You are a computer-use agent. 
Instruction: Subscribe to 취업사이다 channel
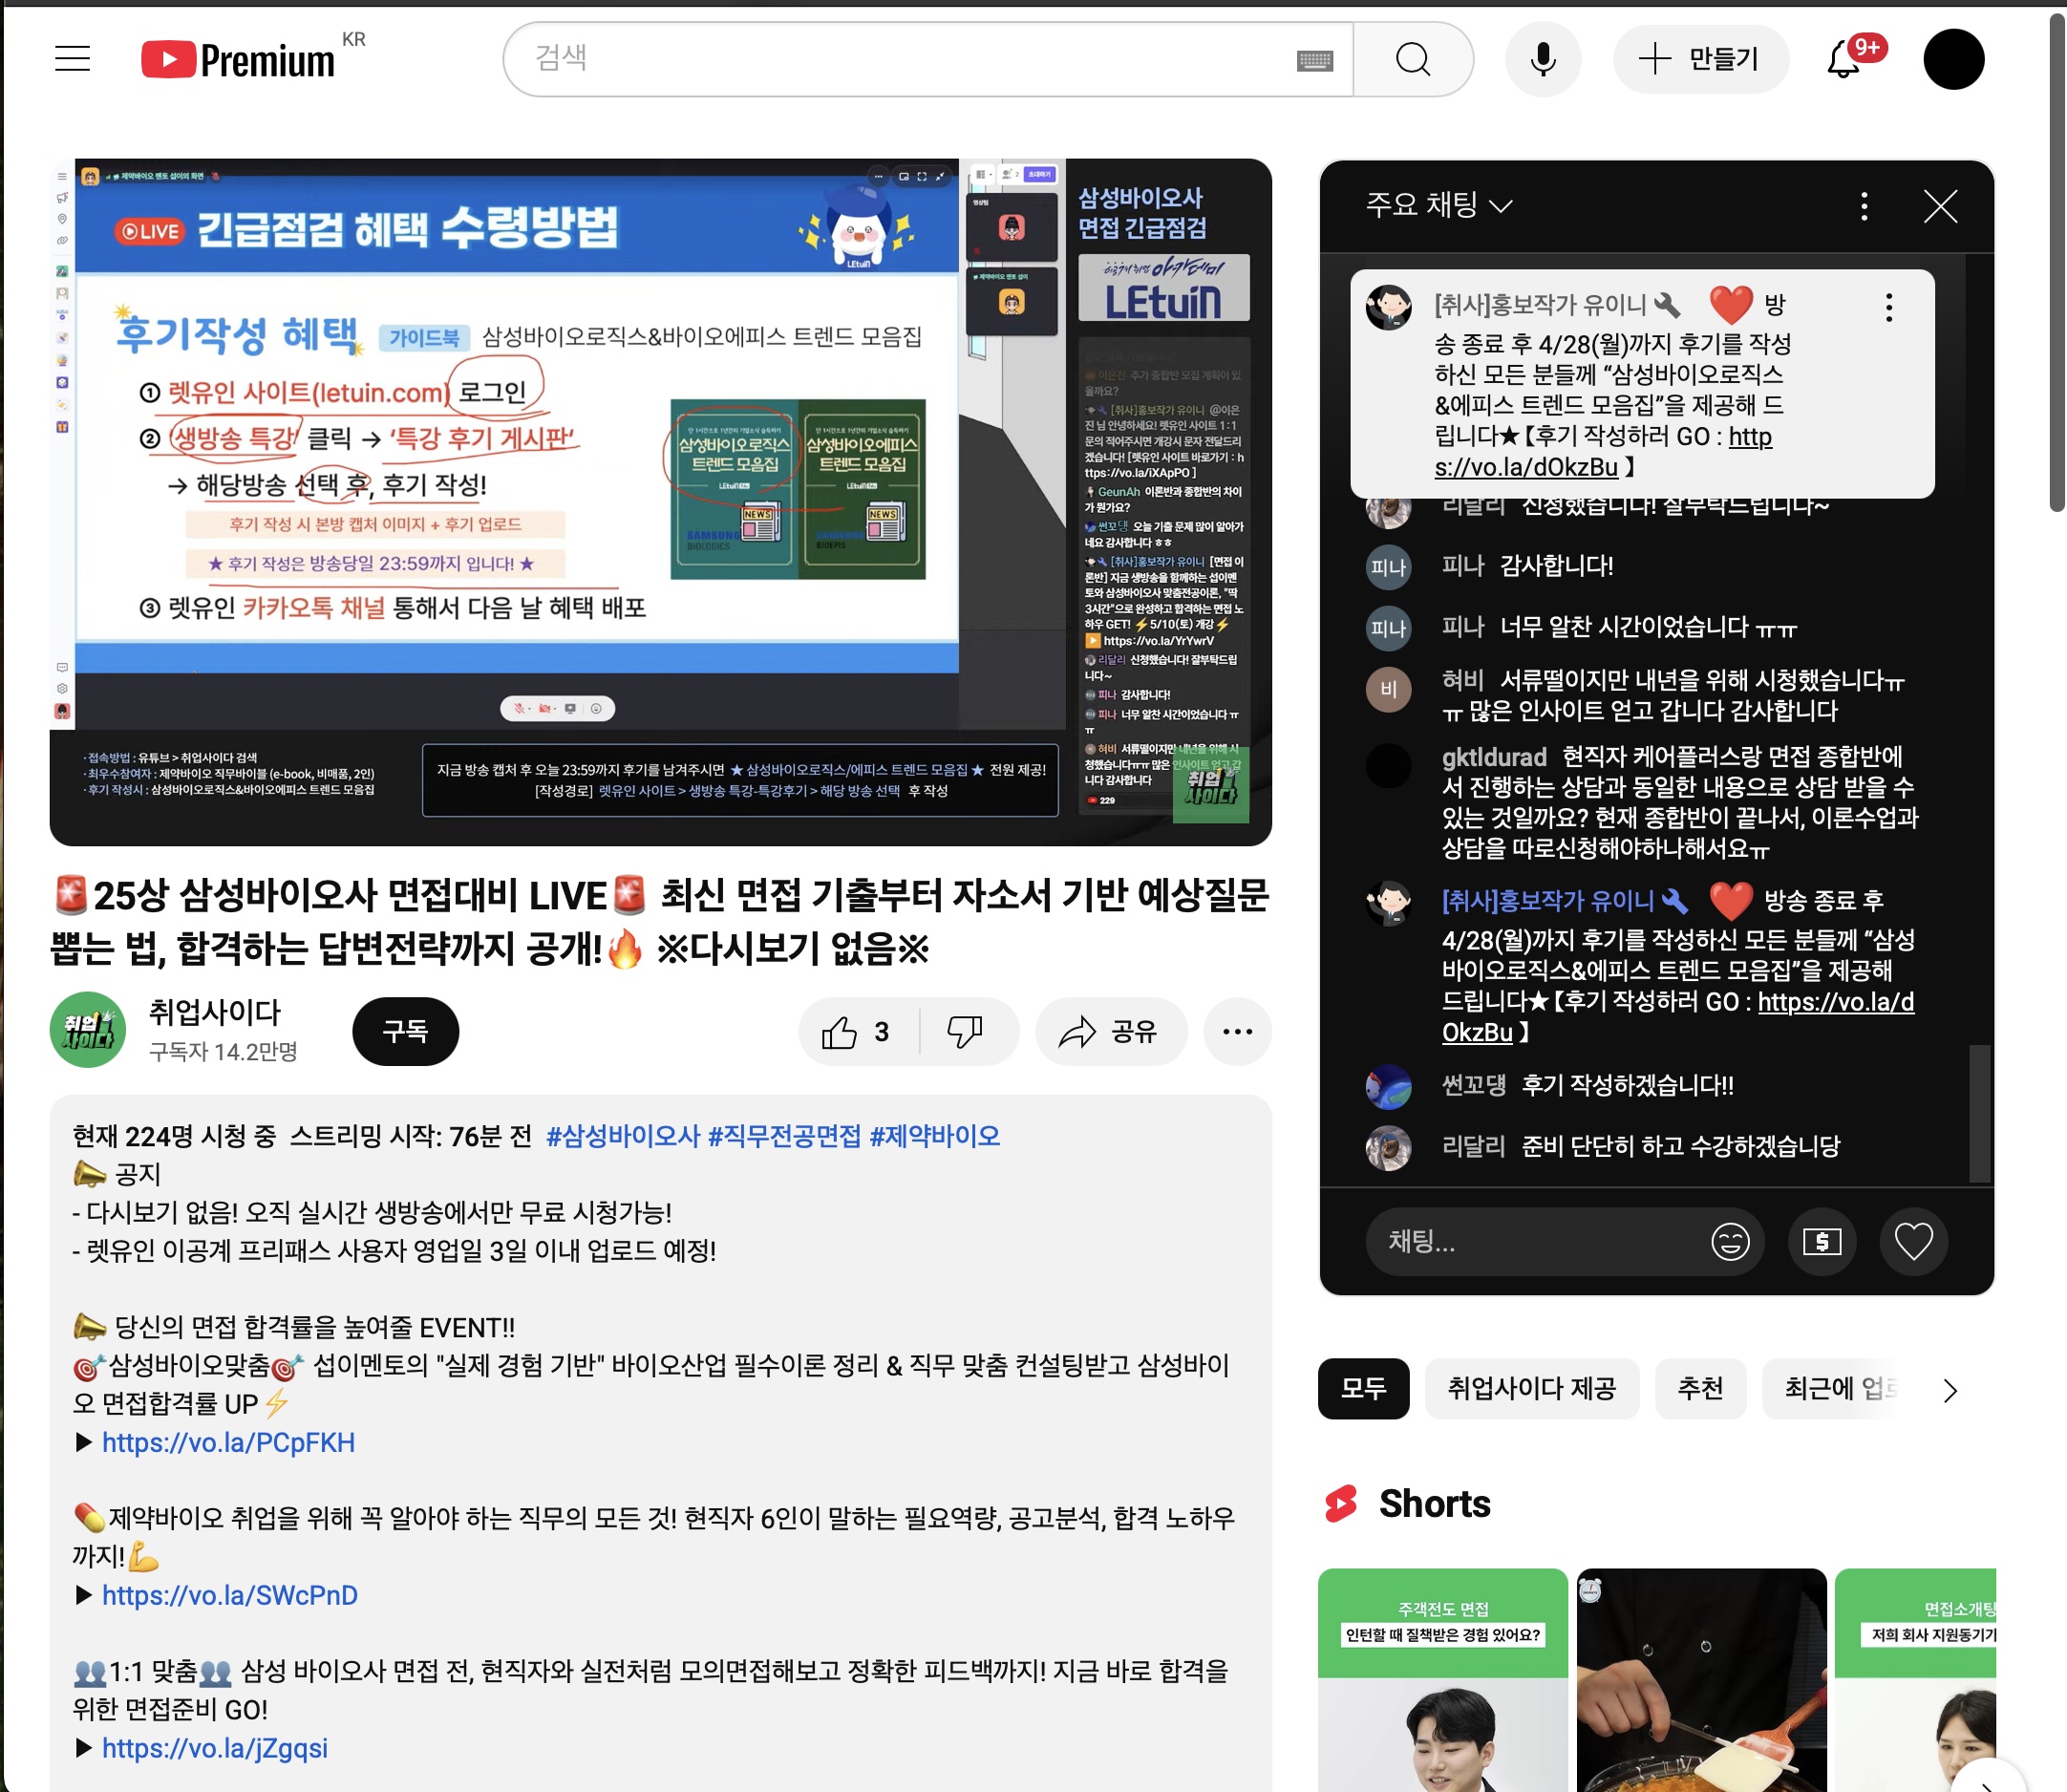coord(405,1032)
